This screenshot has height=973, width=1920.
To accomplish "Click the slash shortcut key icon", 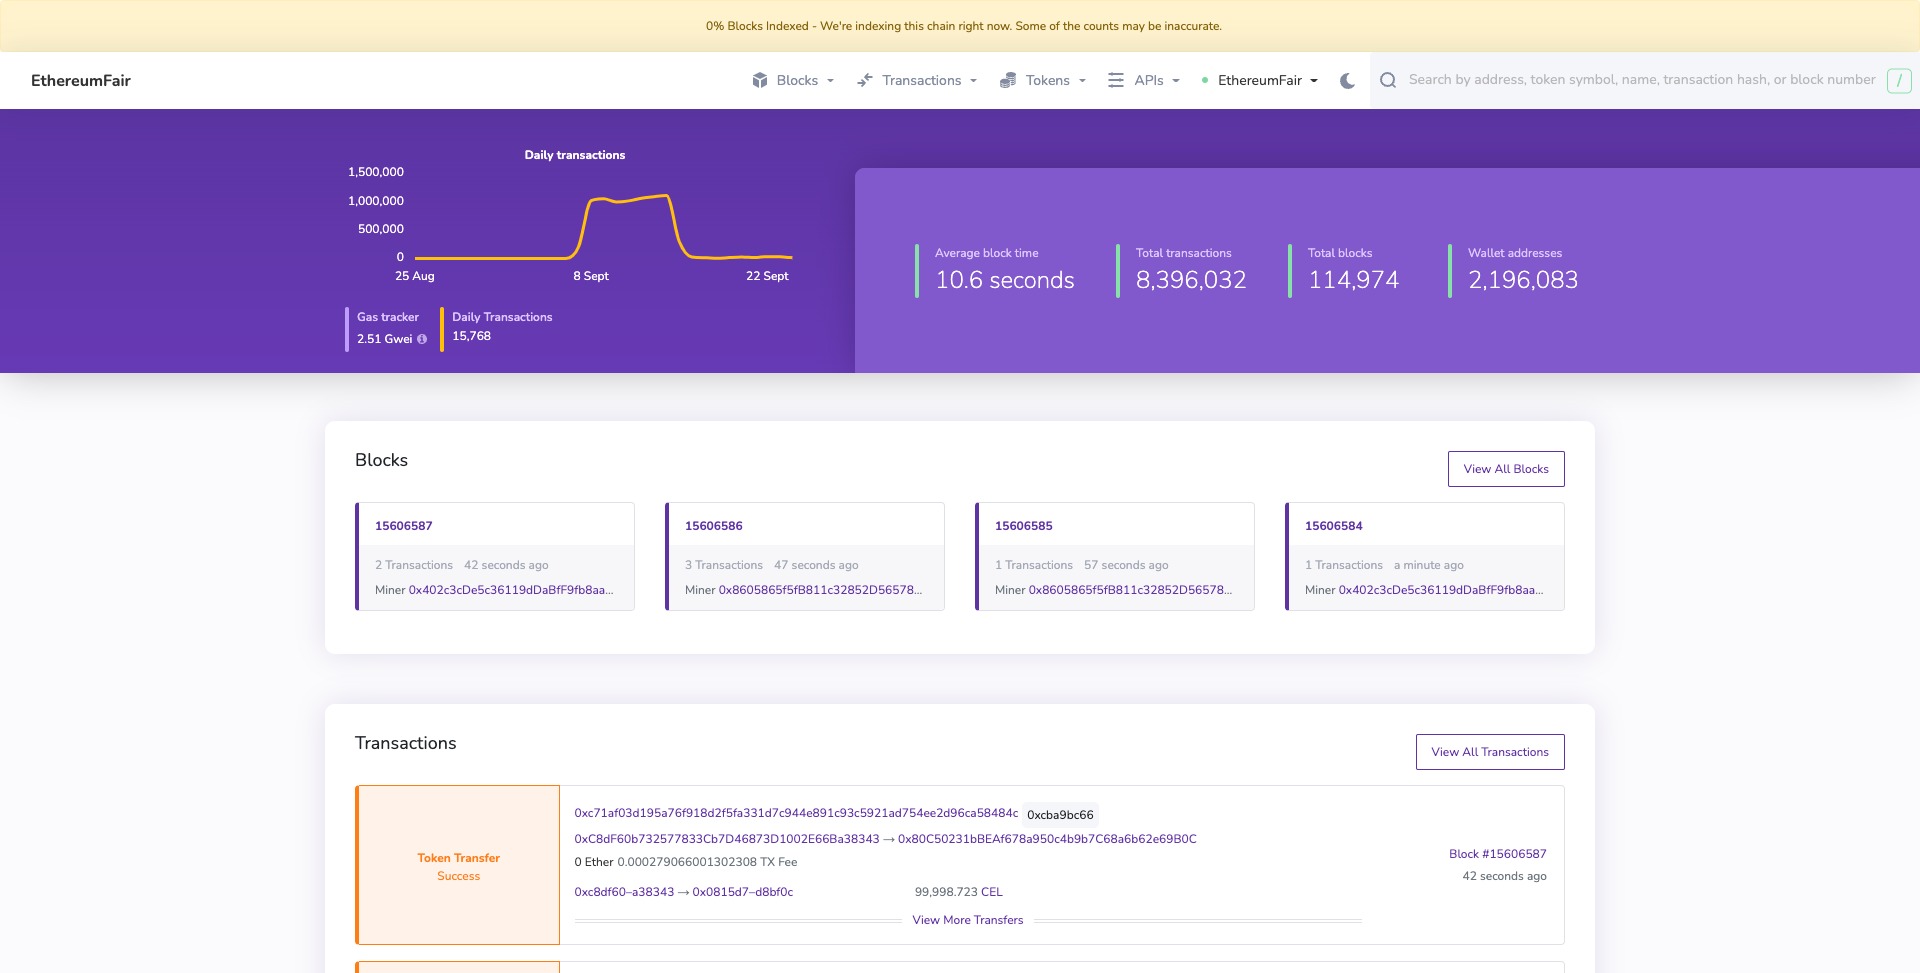I will click(x=1898, y=80).
